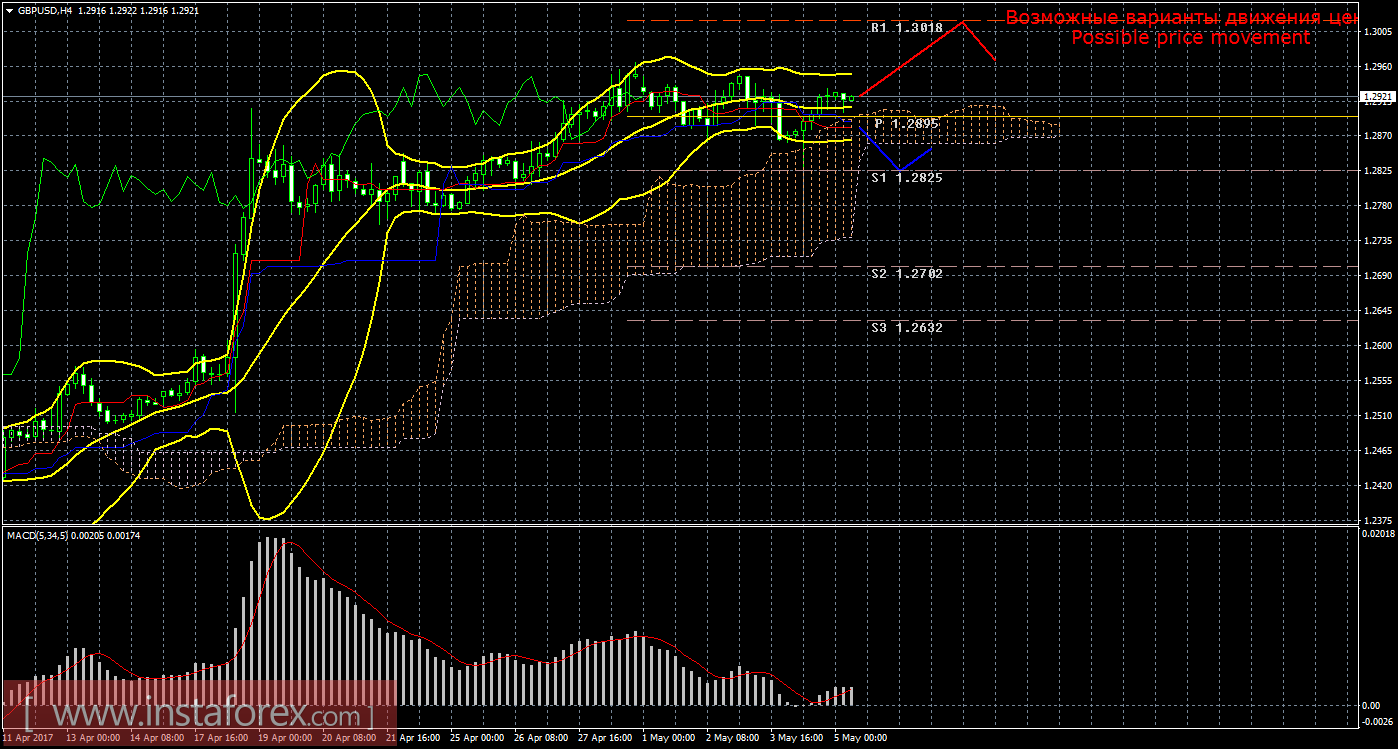
Task: Click the 13 Apr 00:00 time label
Action: coord(93,739)
